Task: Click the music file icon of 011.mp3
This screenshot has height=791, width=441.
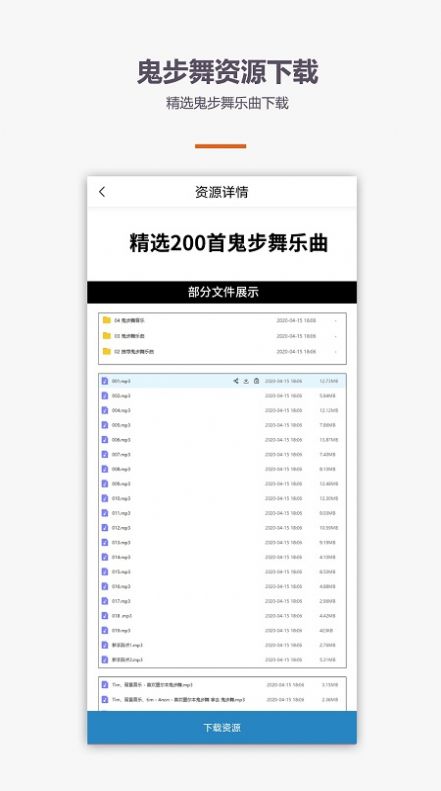Action: pyautogui.click(x=105, y=513)
